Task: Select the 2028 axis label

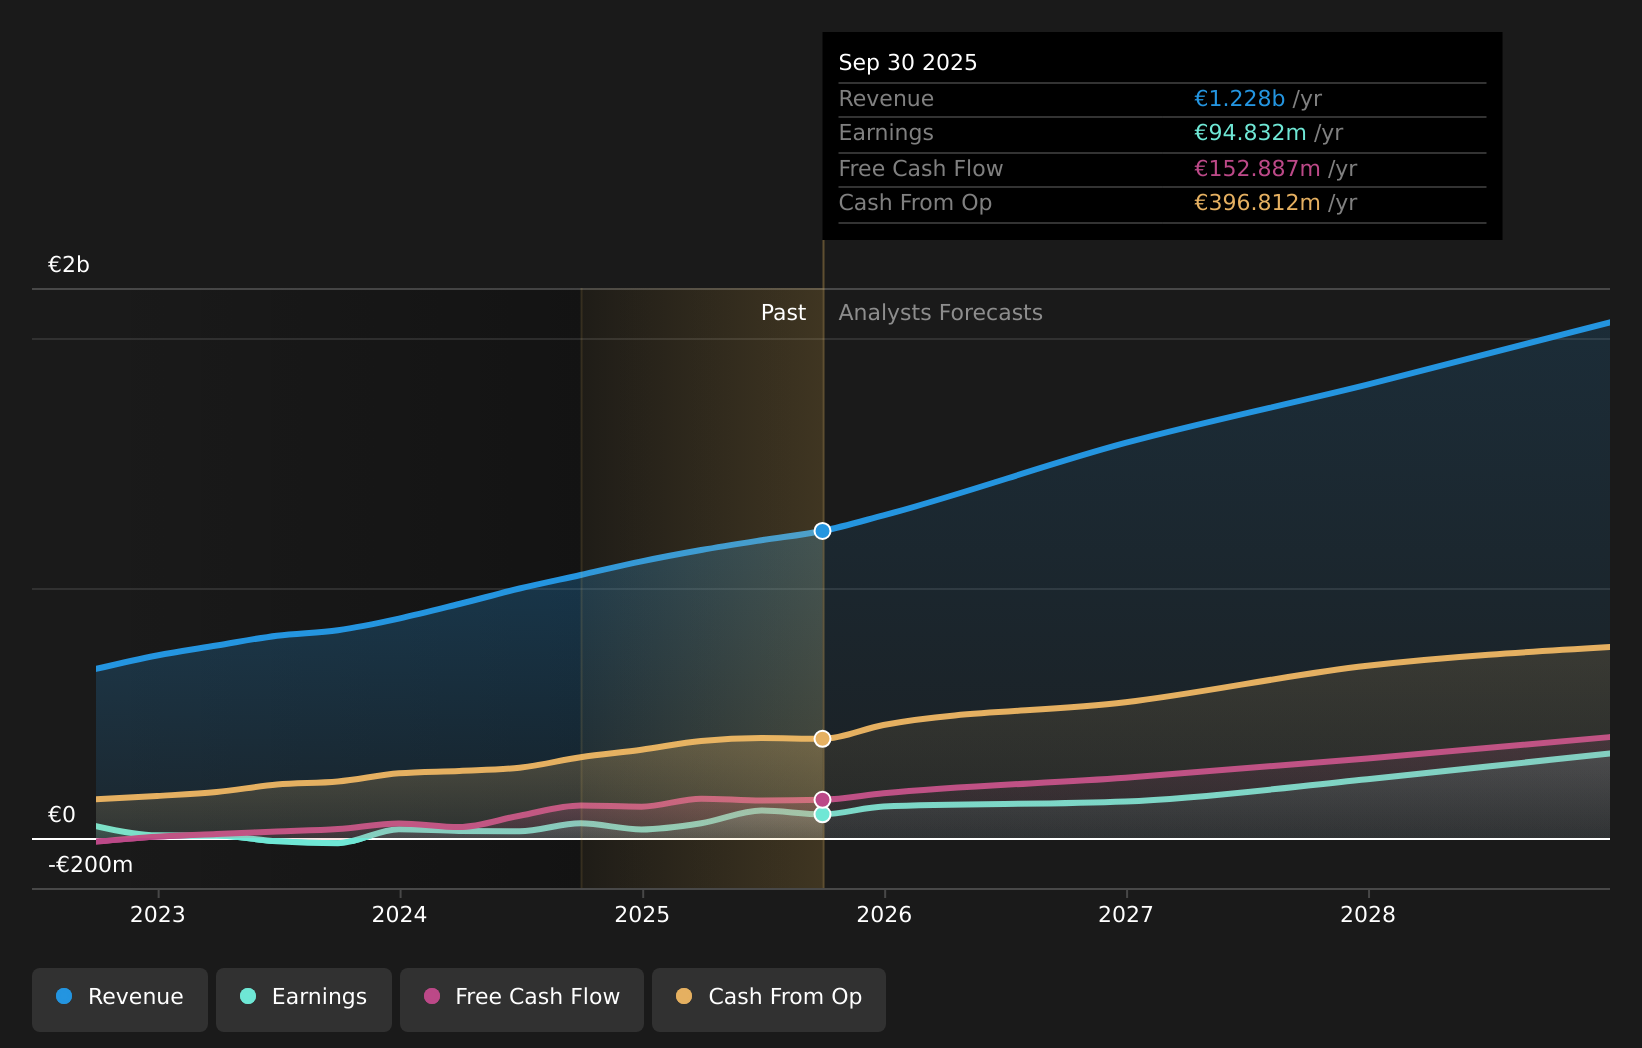Action: (1370, 914)
